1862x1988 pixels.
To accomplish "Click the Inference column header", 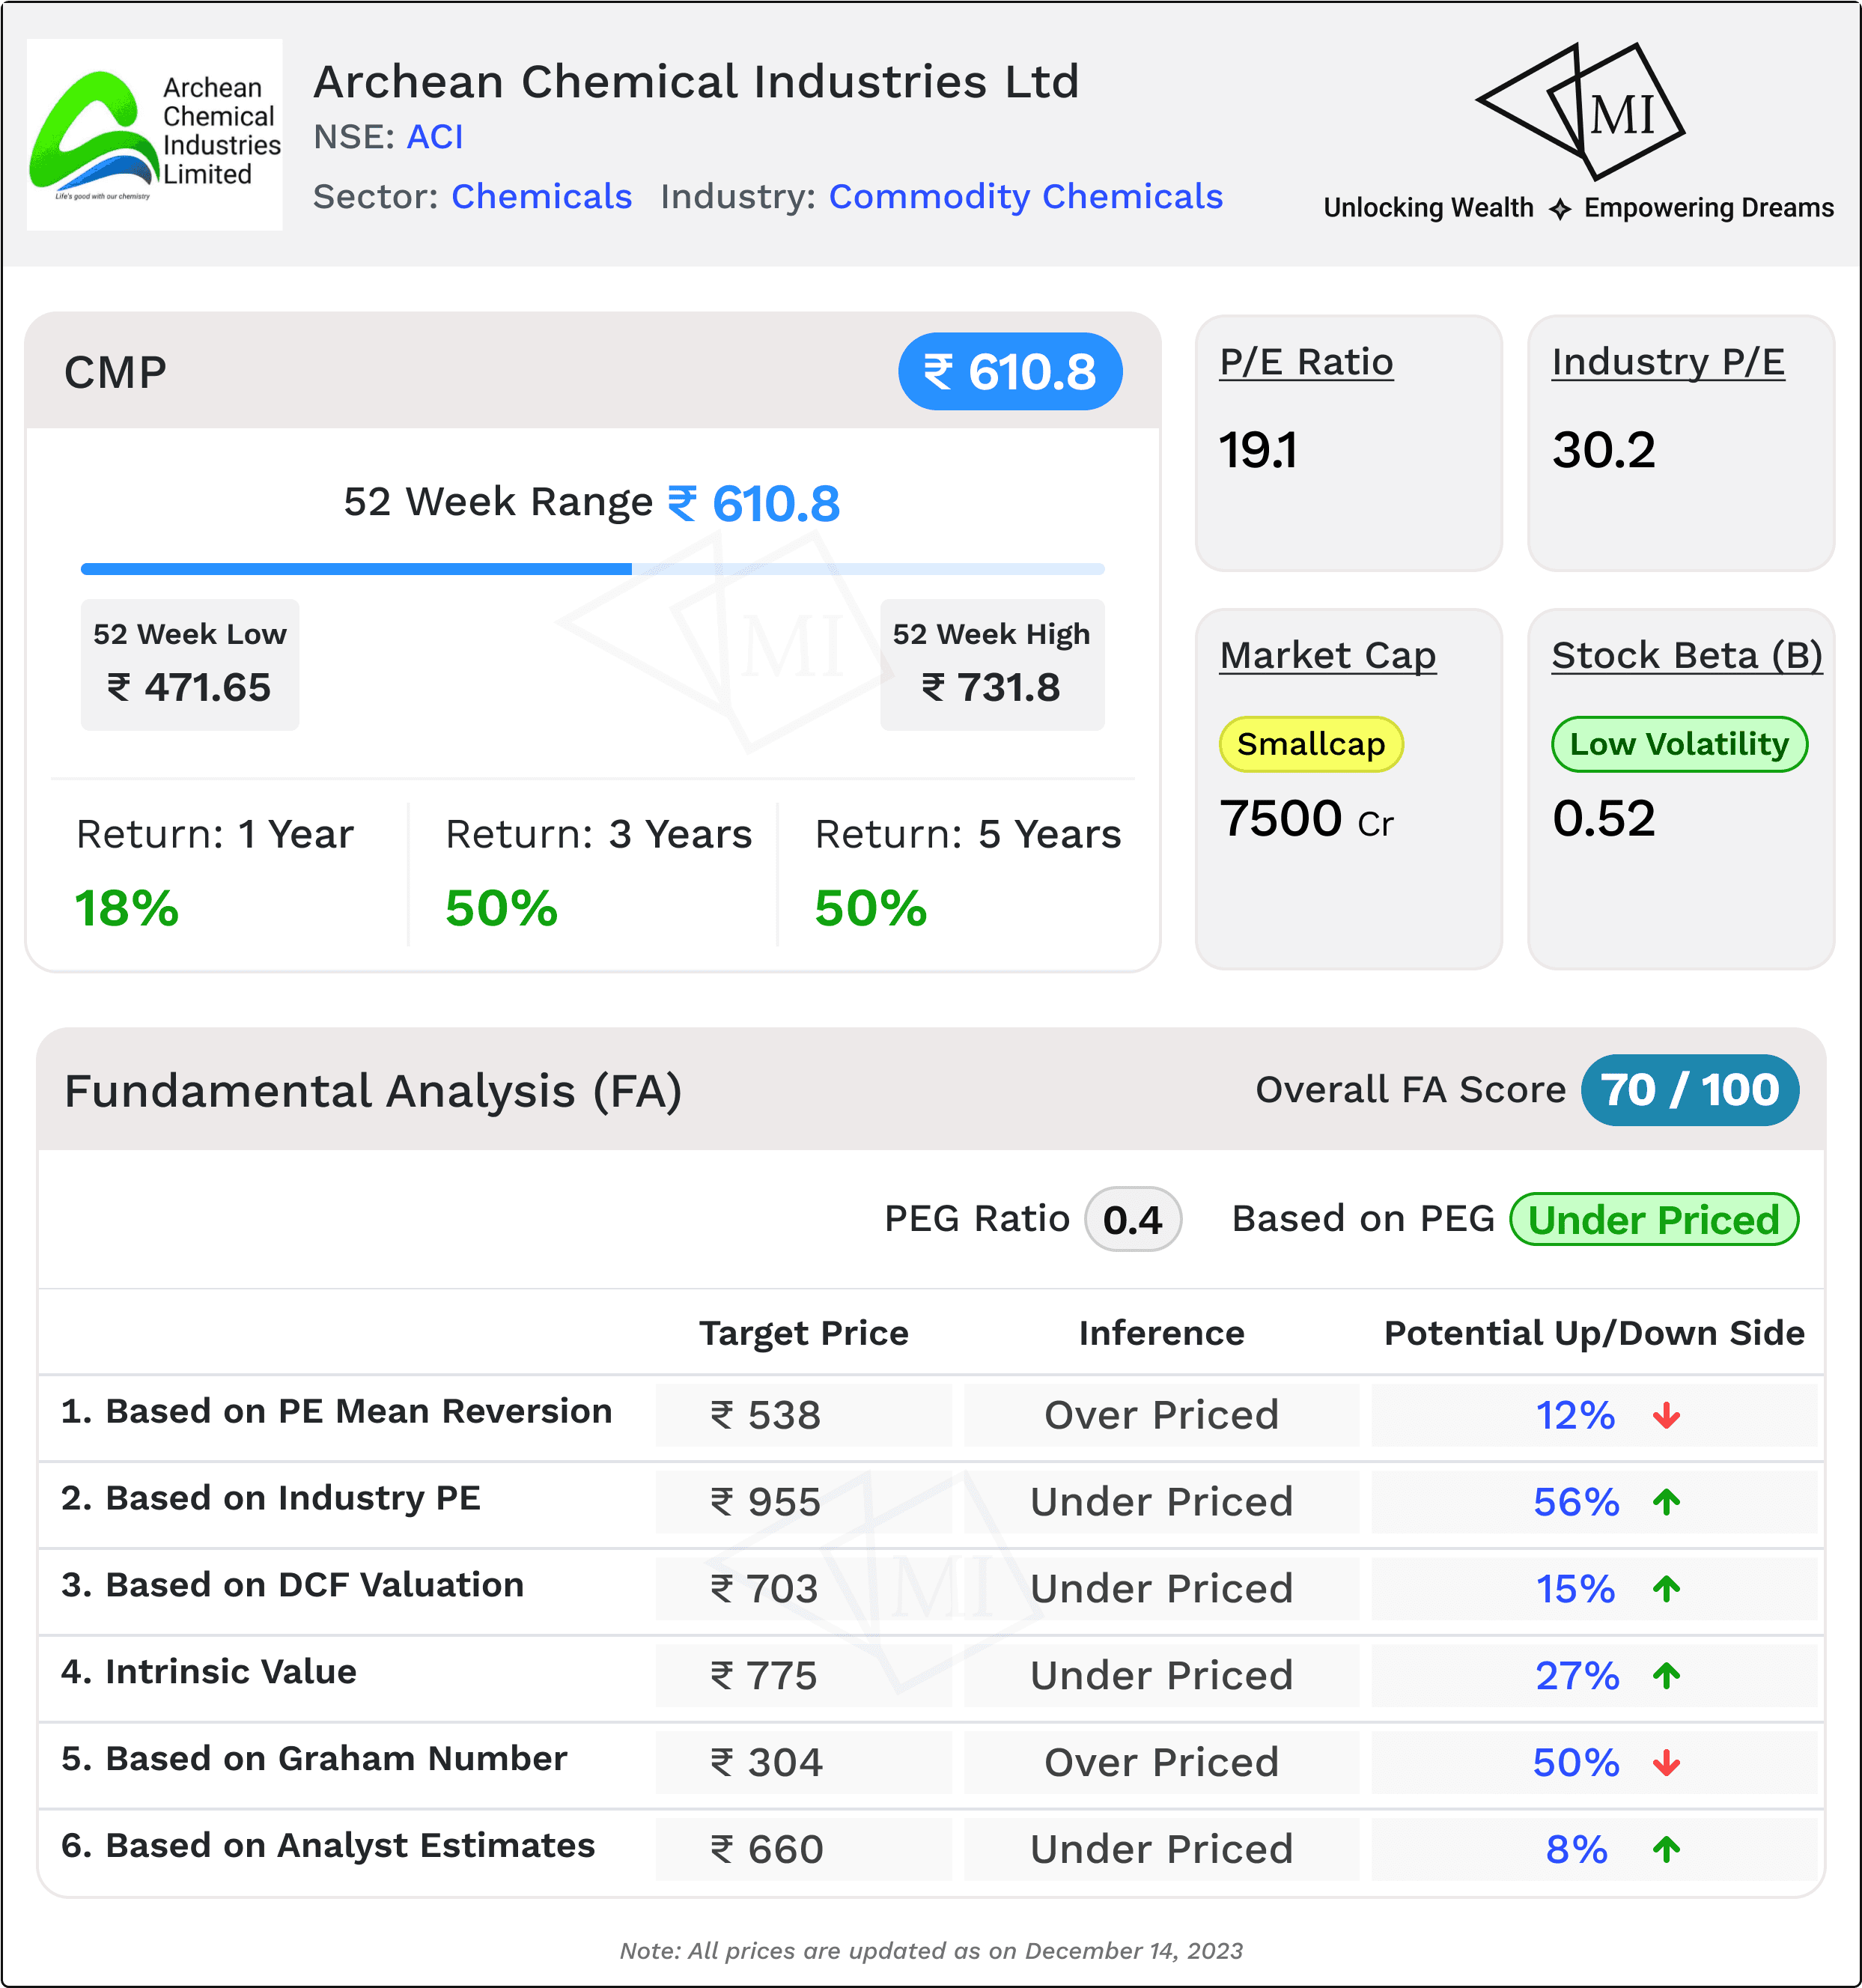I will pyautogui.click(x=1162, y=1334).
